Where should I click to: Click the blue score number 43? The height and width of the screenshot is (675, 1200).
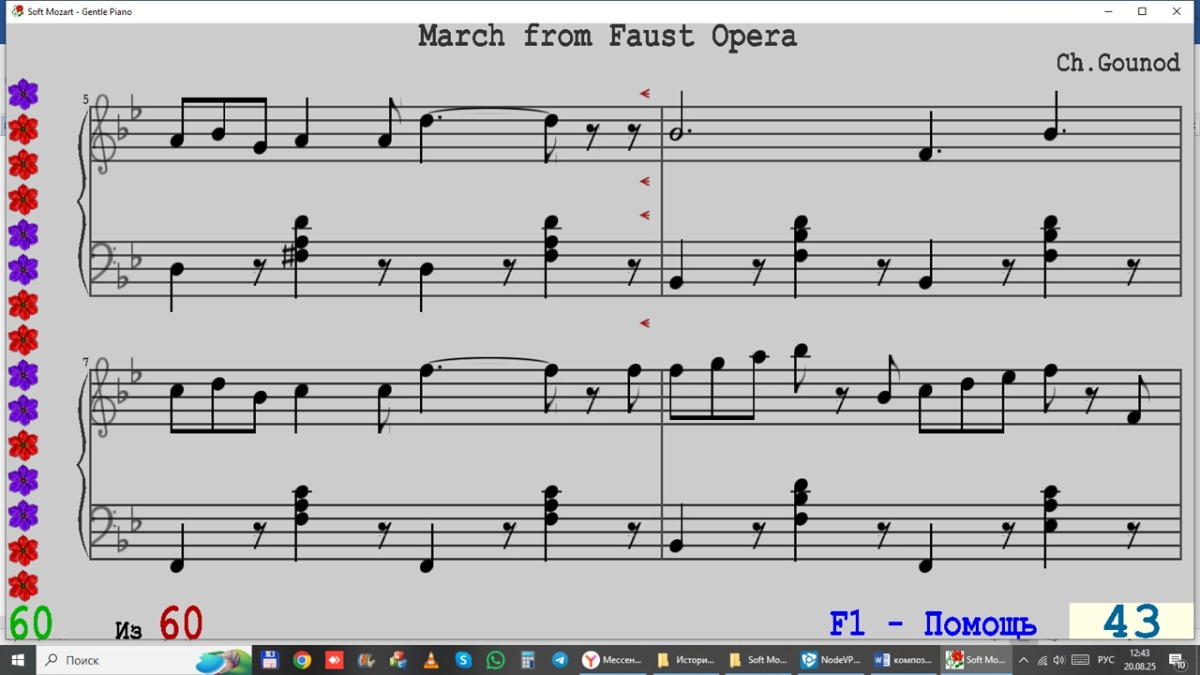tap(1131, 622)
